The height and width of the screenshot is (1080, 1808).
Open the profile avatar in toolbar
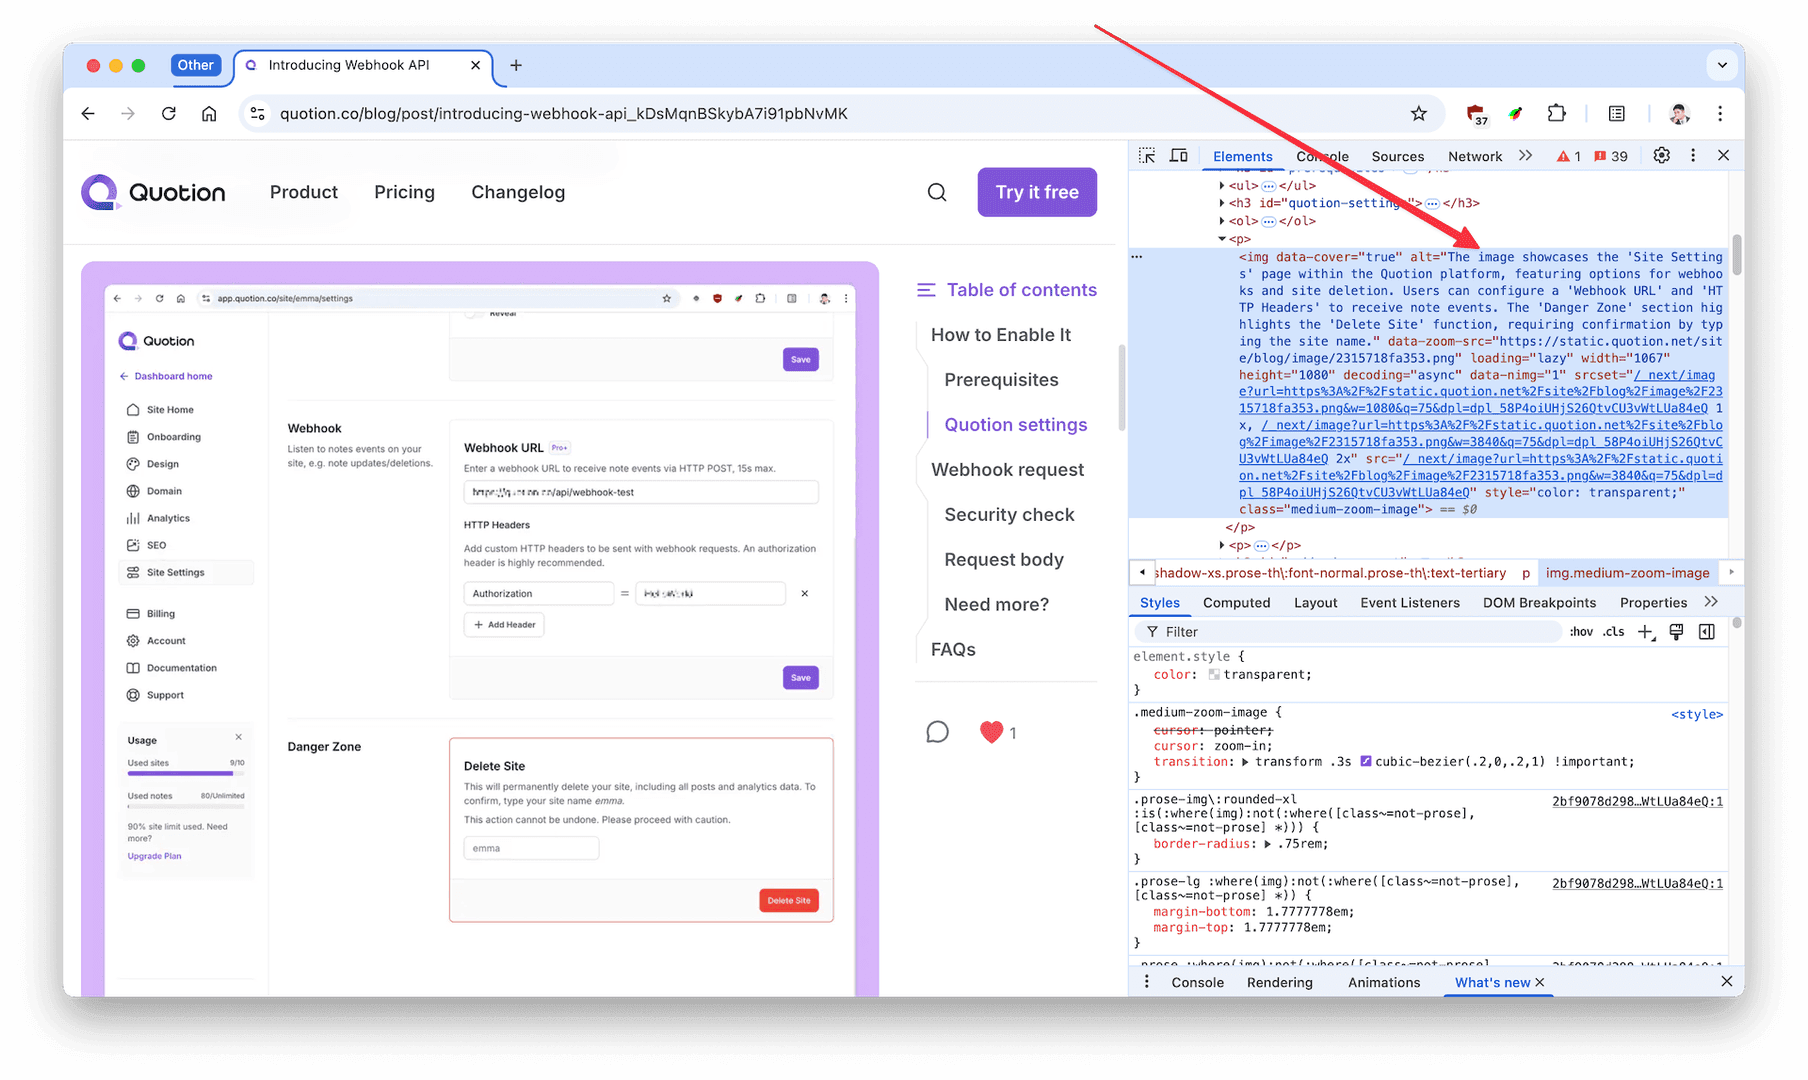(x=1679, y=114)
